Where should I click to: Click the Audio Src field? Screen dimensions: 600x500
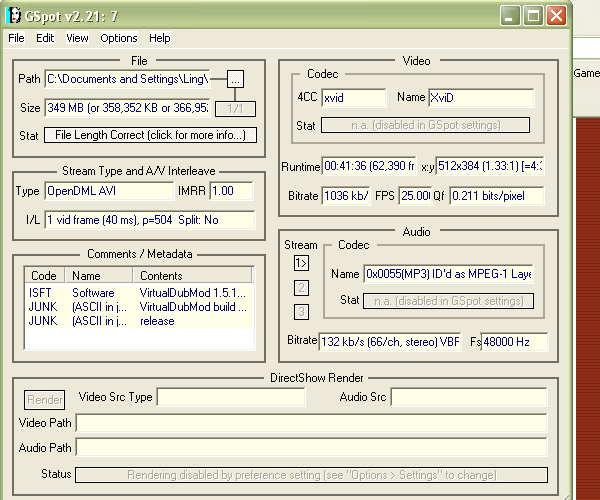coord(469,397)
